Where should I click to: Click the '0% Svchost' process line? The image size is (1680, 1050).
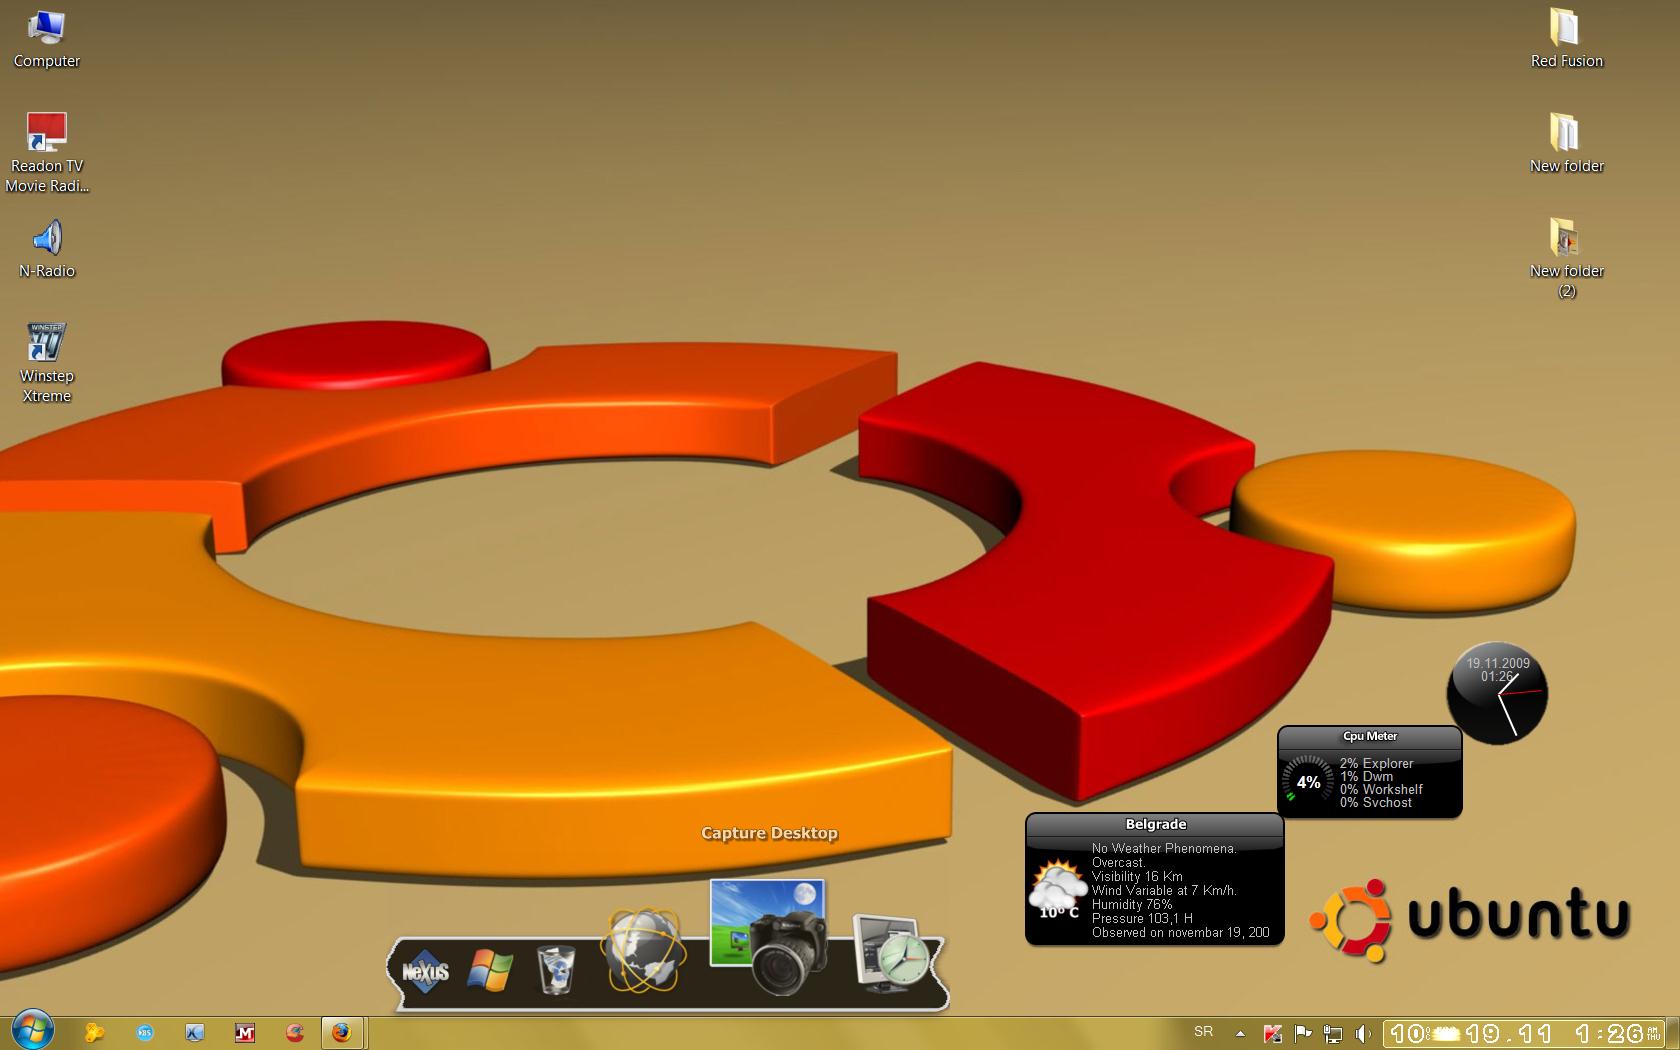pyautogui.click(x=1376, y=802)
